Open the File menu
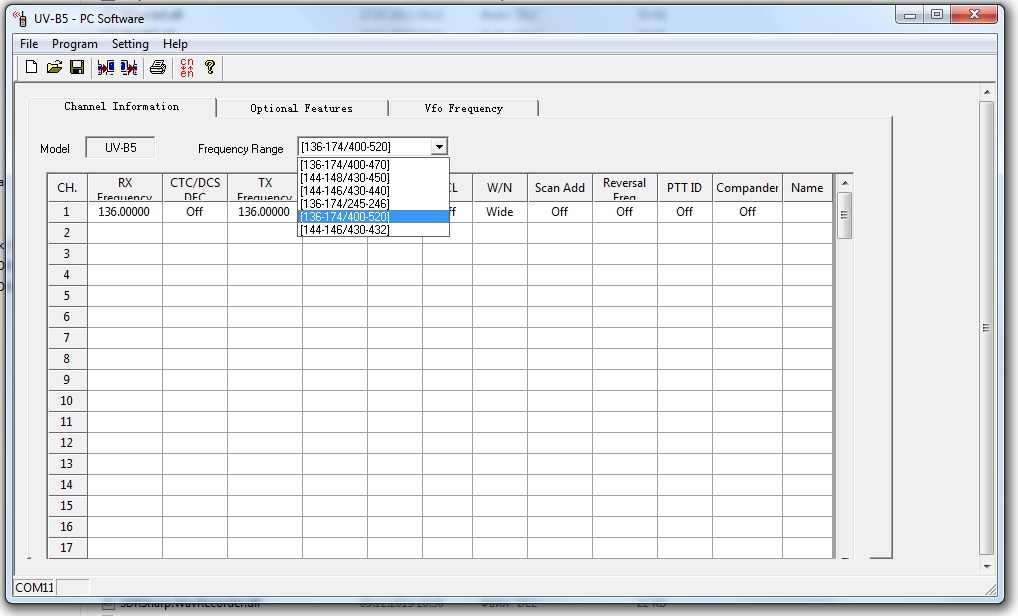 [x=29, y=43]
